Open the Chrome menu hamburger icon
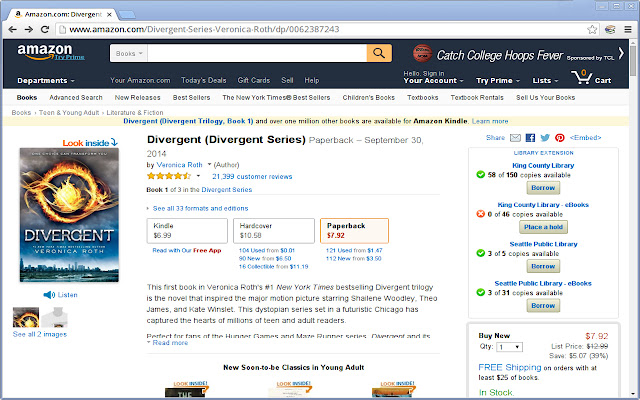The image size is (640, 400). [x=628, y=29]
